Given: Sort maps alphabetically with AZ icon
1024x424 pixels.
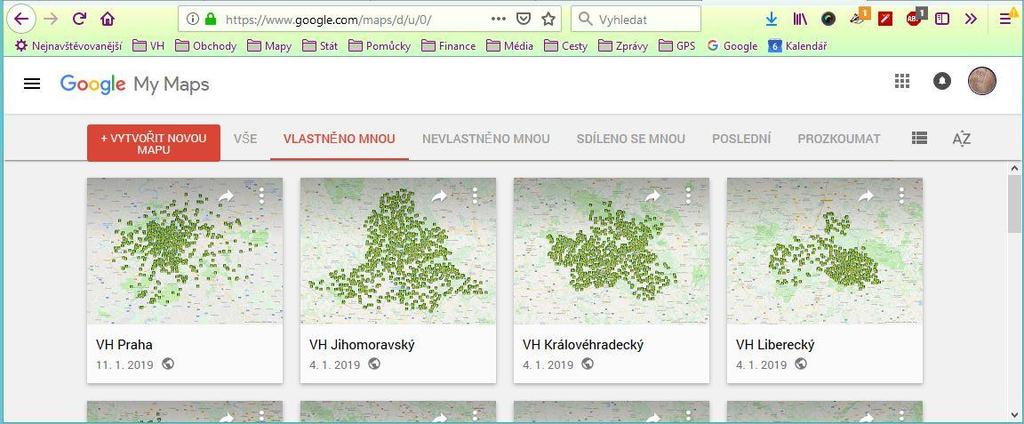Looking at the screenshot, I should point(961,139).
